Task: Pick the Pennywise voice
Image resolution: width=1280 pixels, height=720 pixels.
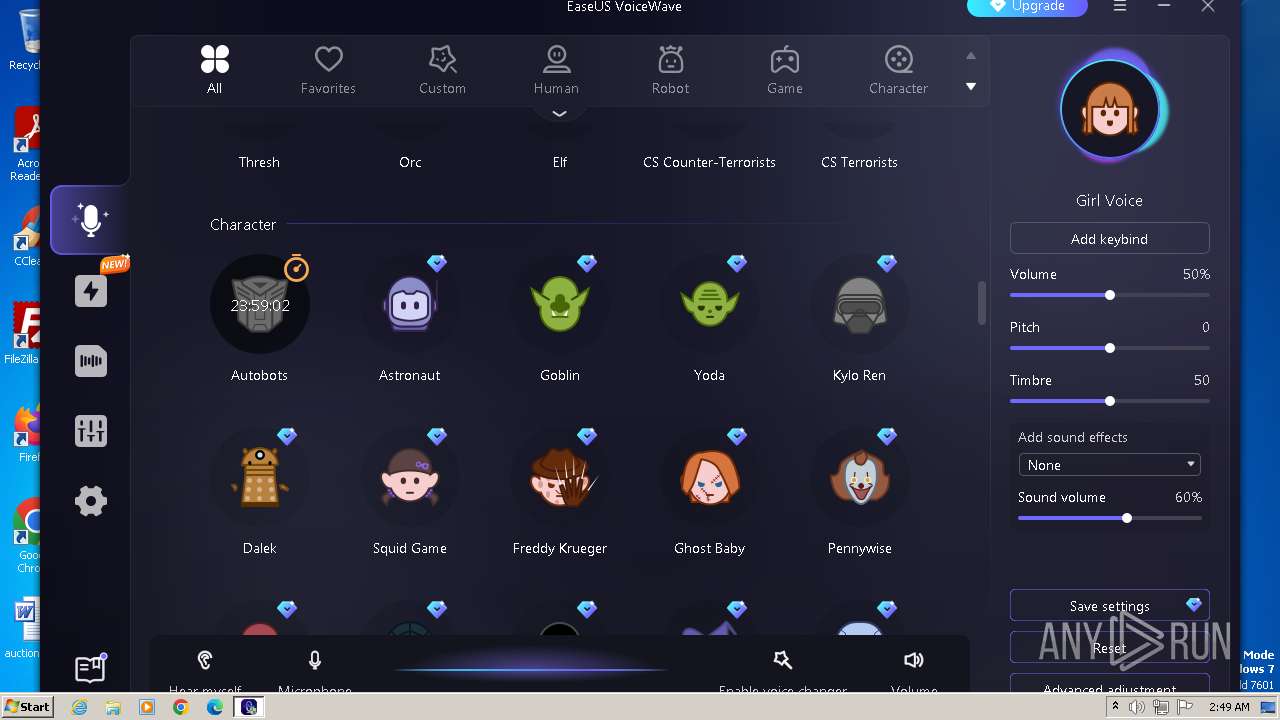Action: (859, 477)
